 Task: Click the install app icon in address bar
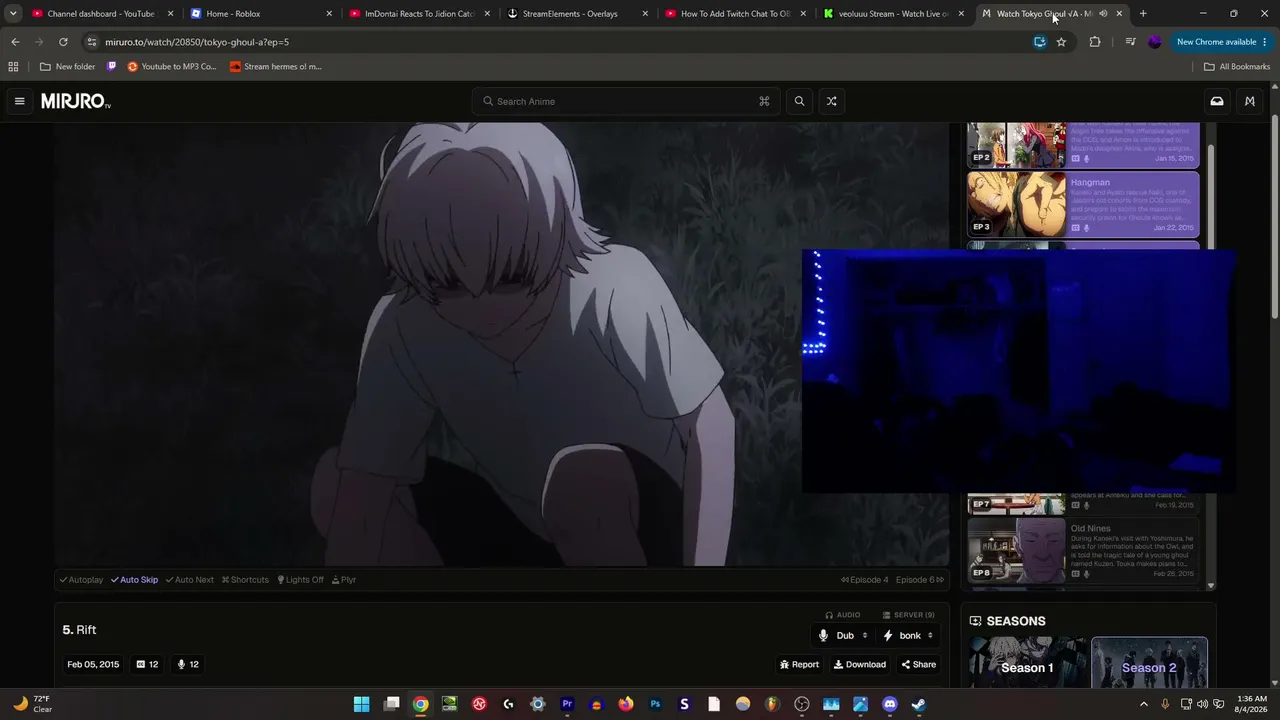pyautogui.click(x=1040, y=42)
